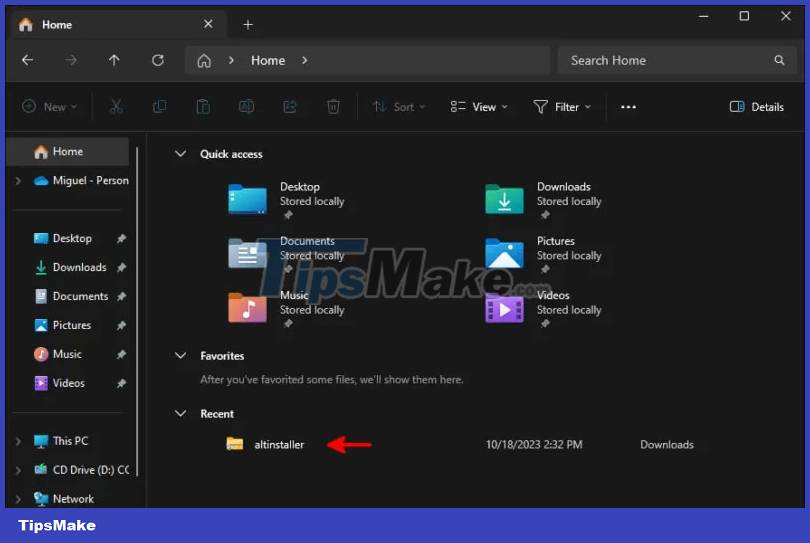Expand Network tree node
The width and height of the screenshot is (810, 543).
point(18,499)
